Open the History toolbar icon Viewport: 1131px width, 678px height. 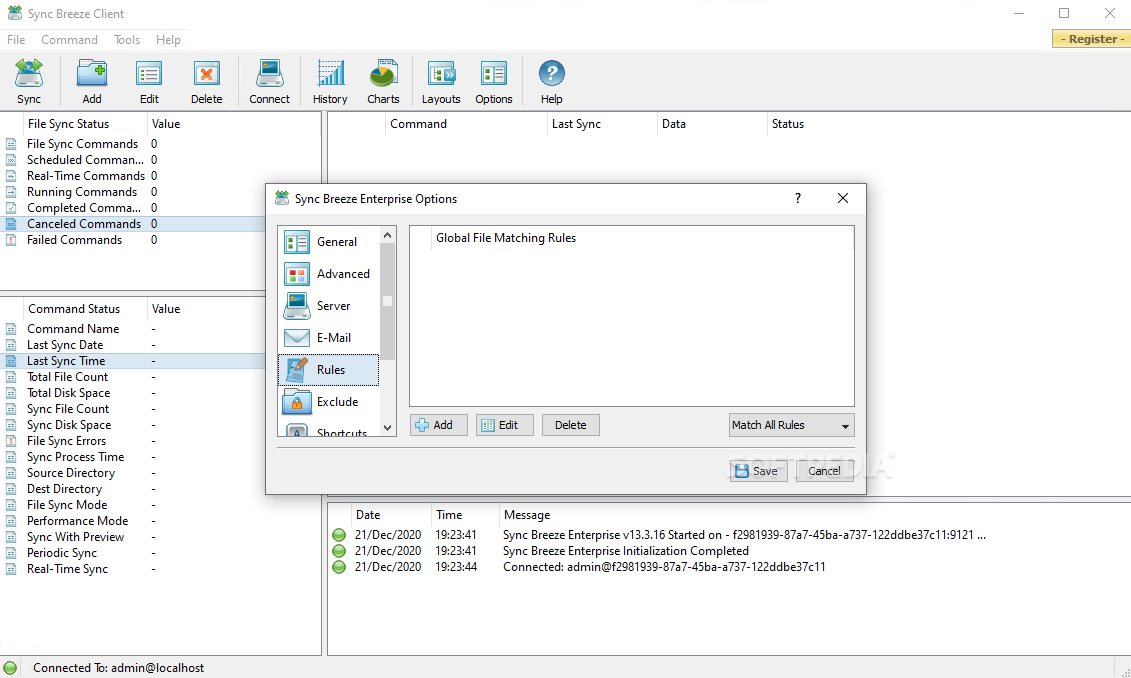click(x=330, y=82)
